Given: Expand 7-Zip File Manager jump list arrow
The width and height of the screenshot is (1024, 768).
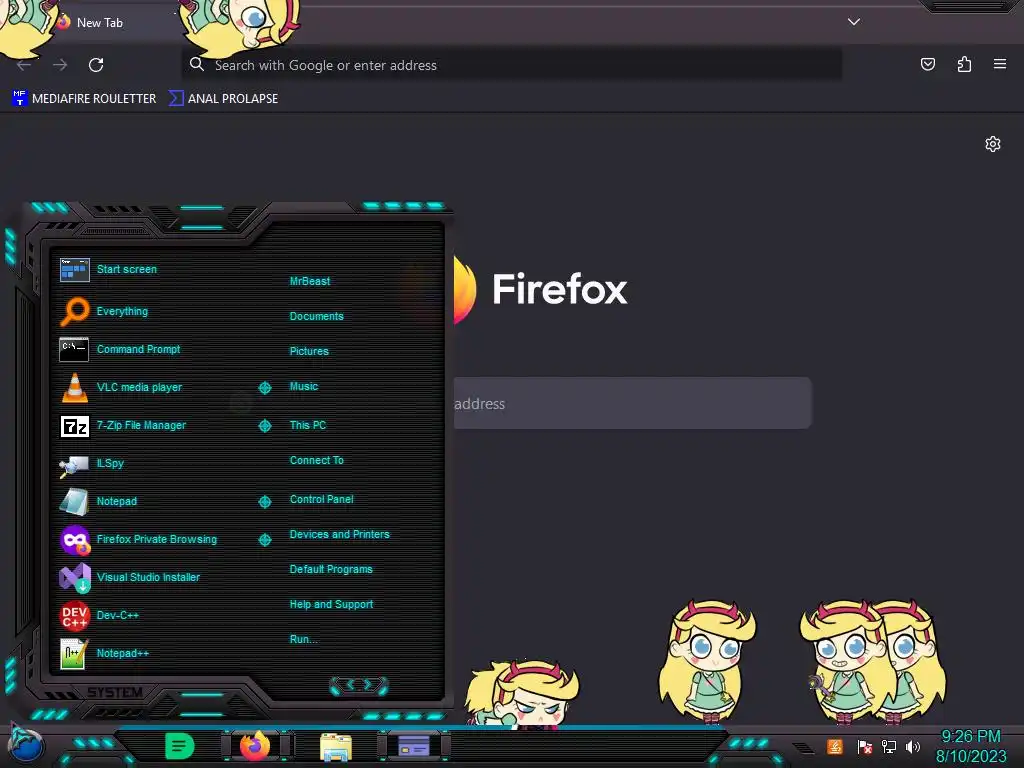Looking at the screenshot, I should tap(264, 426).
